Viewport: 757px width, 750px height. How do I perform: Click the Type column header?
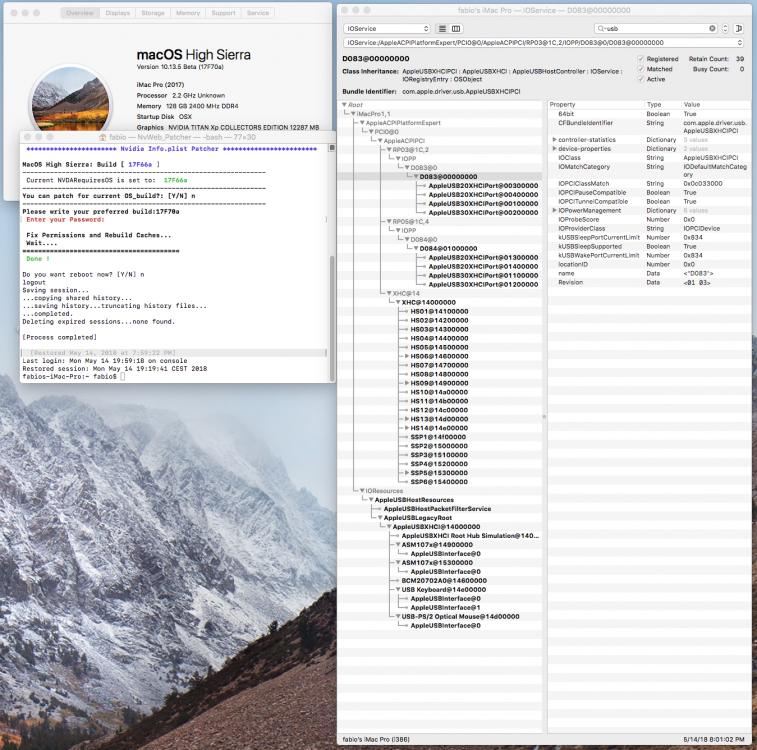pos(662,105)
